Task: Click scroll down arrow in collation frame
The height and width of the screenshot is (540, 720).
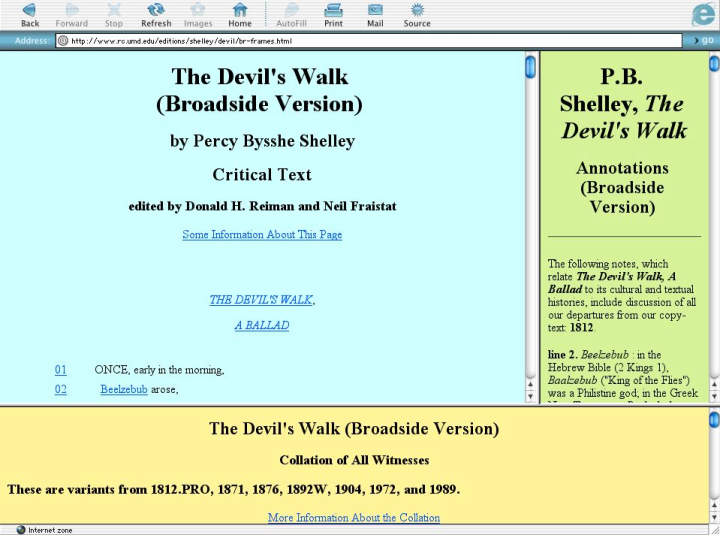Action: point(713,517)
